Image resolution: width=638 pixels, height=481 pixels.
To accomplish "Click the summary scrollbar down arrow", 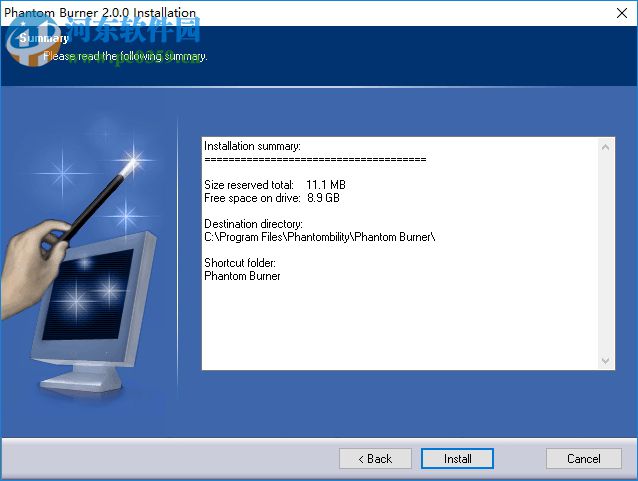I will click(605, 361).
